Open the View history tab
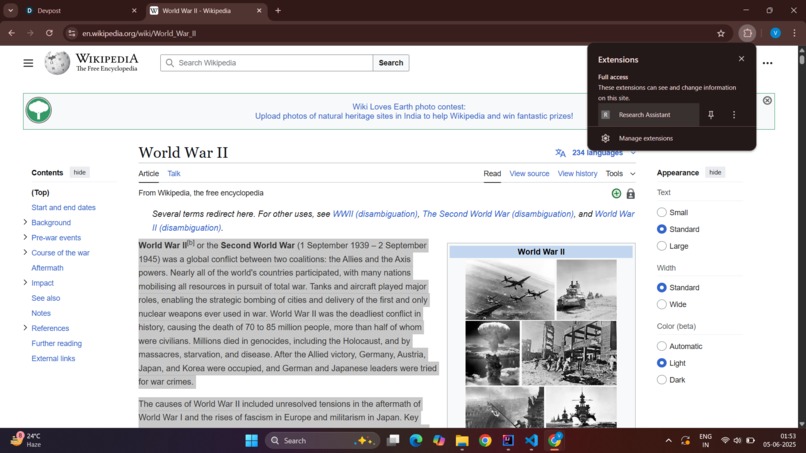Screen dimensions: 806x453 [x=577, y=174]
